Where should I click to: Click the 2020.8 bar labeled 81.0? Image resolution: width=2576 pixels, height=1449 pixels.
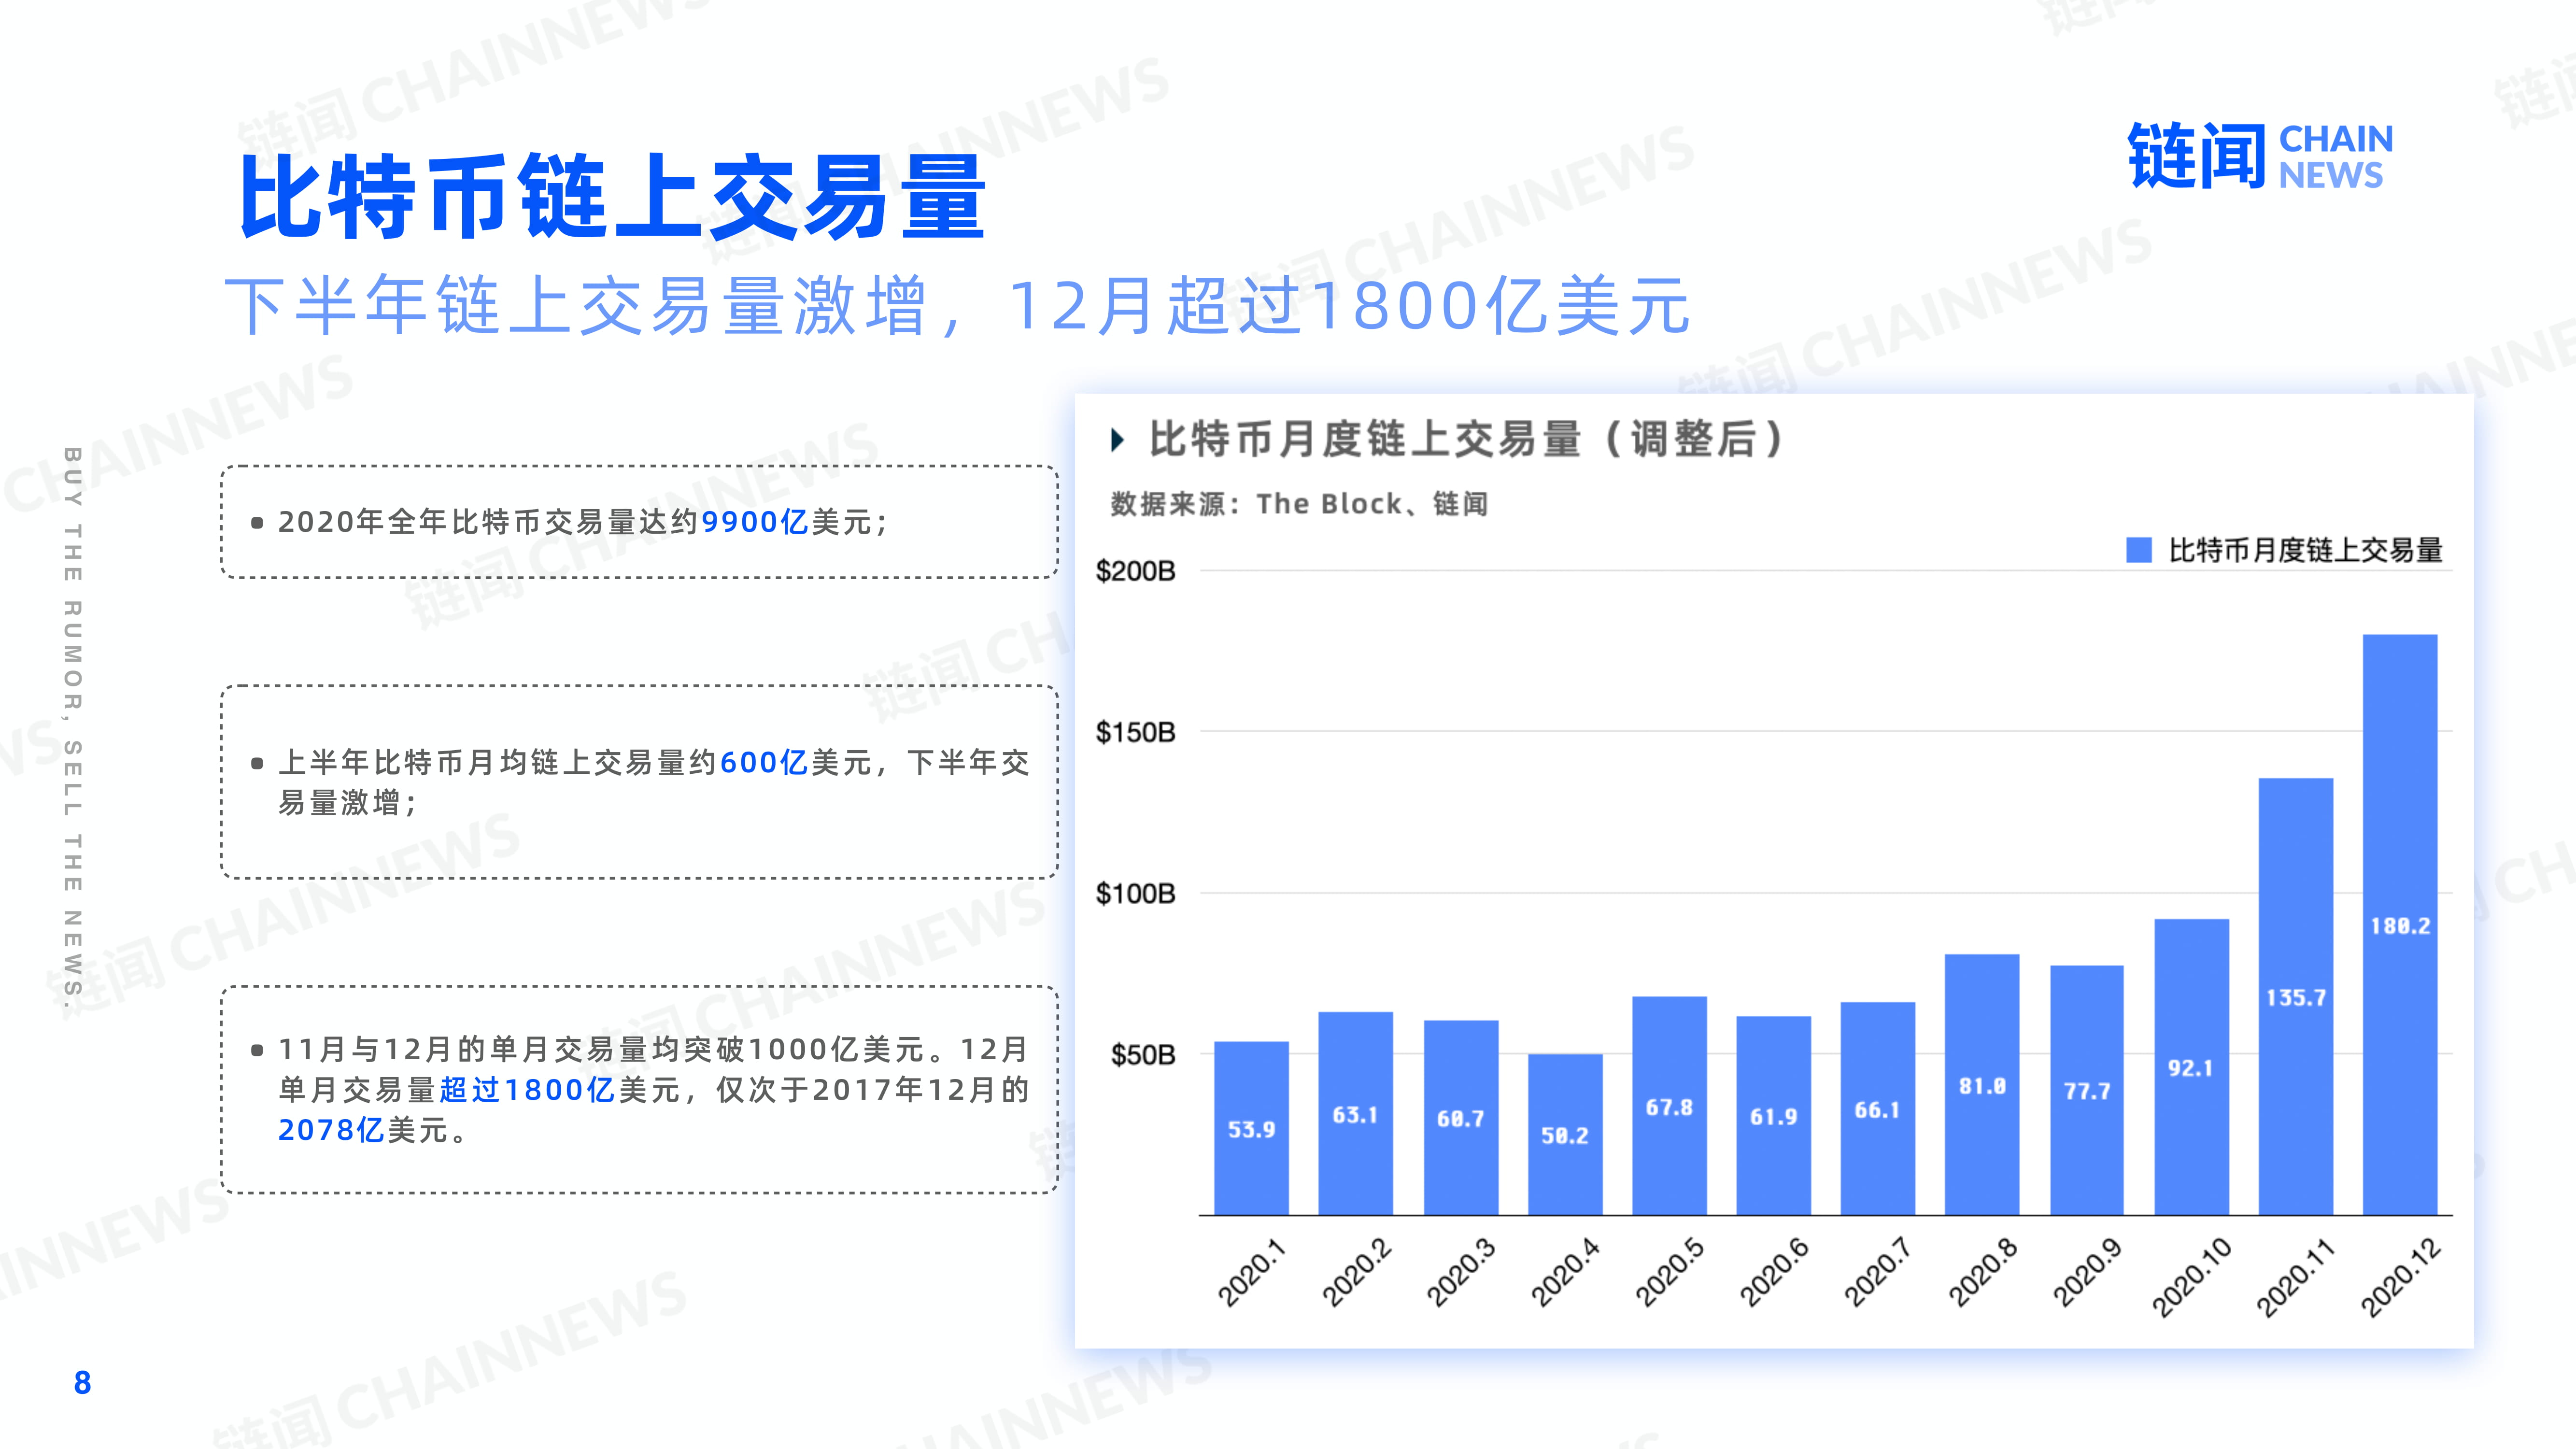[1982, 1084]
